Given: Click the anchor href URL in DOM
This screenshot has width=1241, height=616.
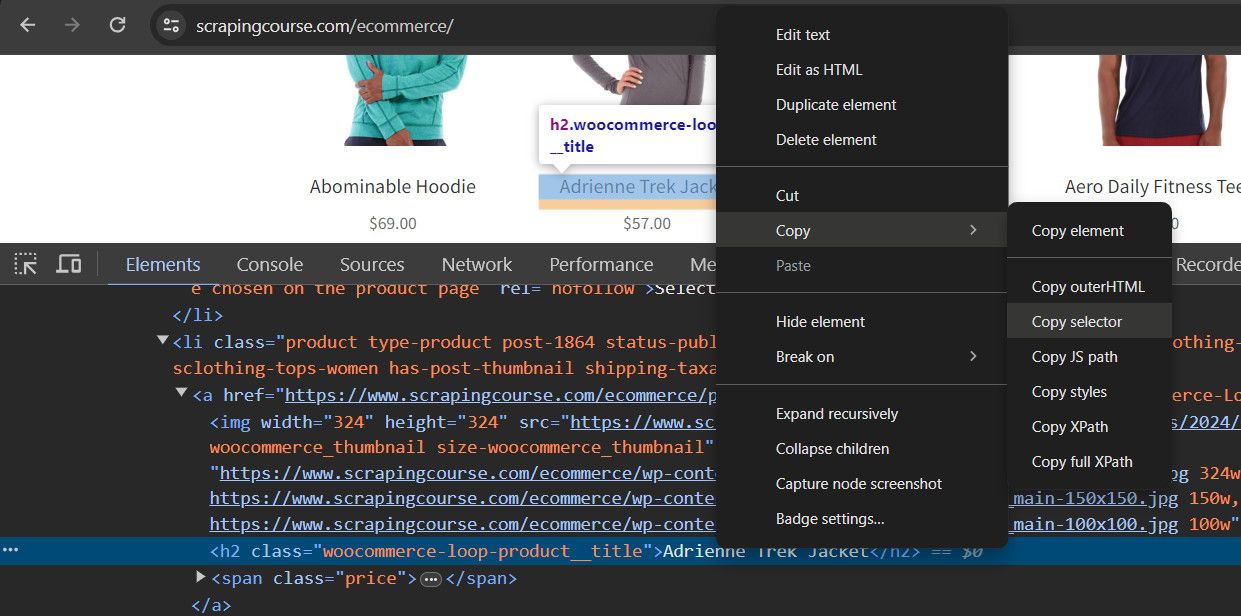Looking at the screenshot, I should 500,395.
